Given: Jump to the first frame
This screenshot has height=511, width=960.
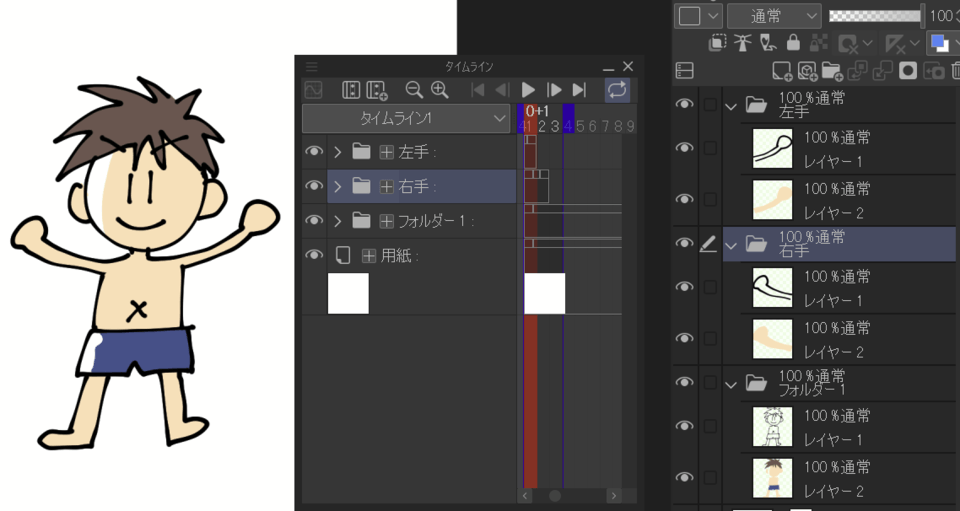Looking at the screenshot, I should click(478, 90).
